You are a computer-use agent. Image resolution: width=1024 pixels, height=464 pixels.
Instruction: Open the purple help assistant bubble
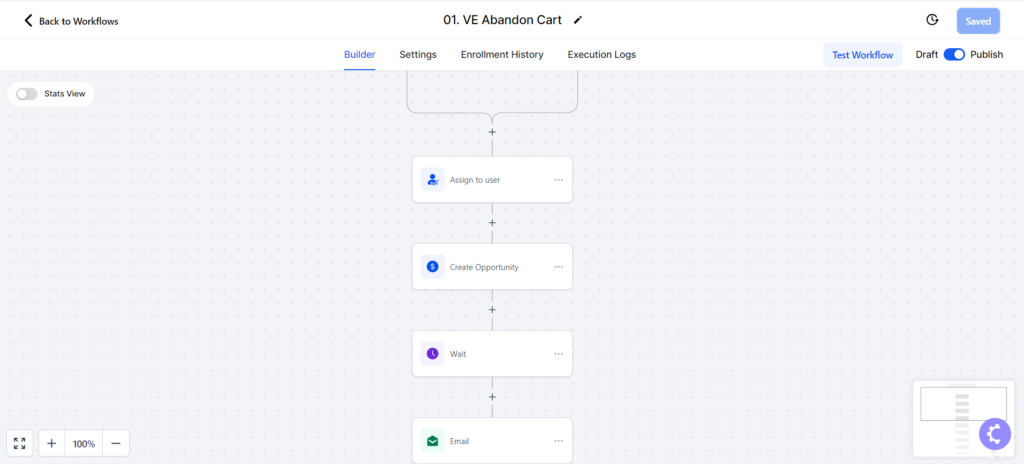[x=995, y=433]
